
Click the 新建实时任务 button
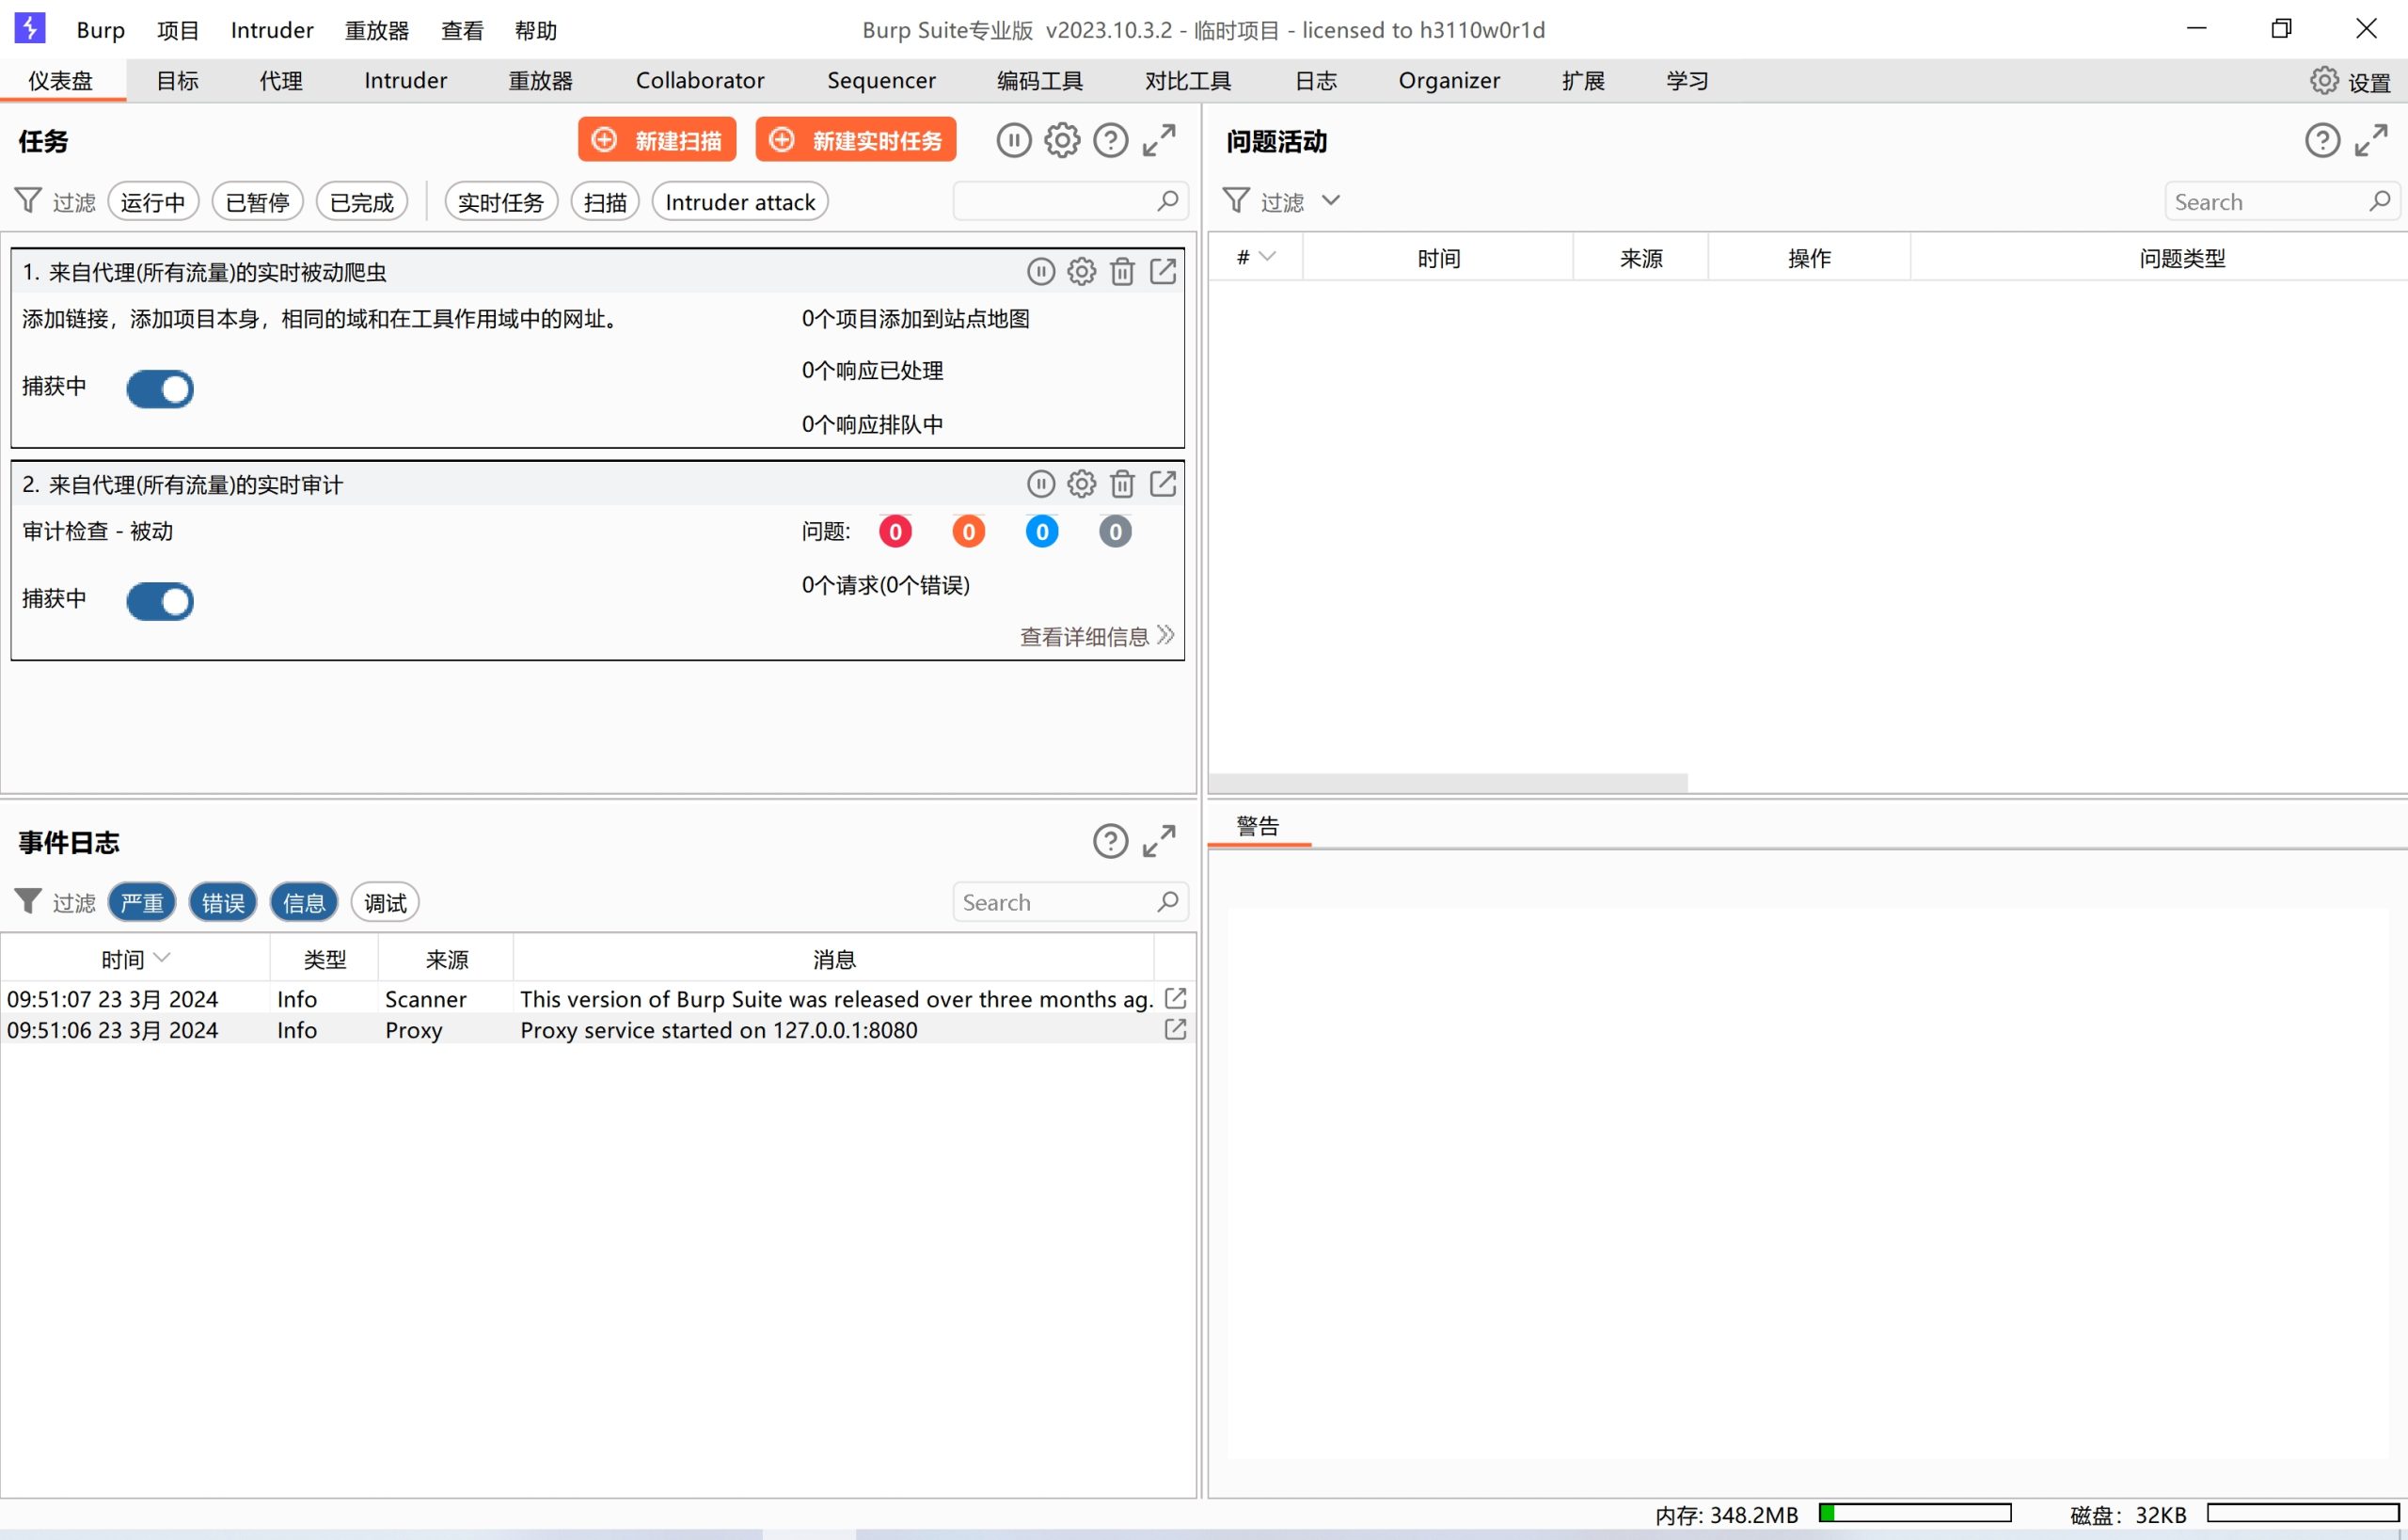856,140
